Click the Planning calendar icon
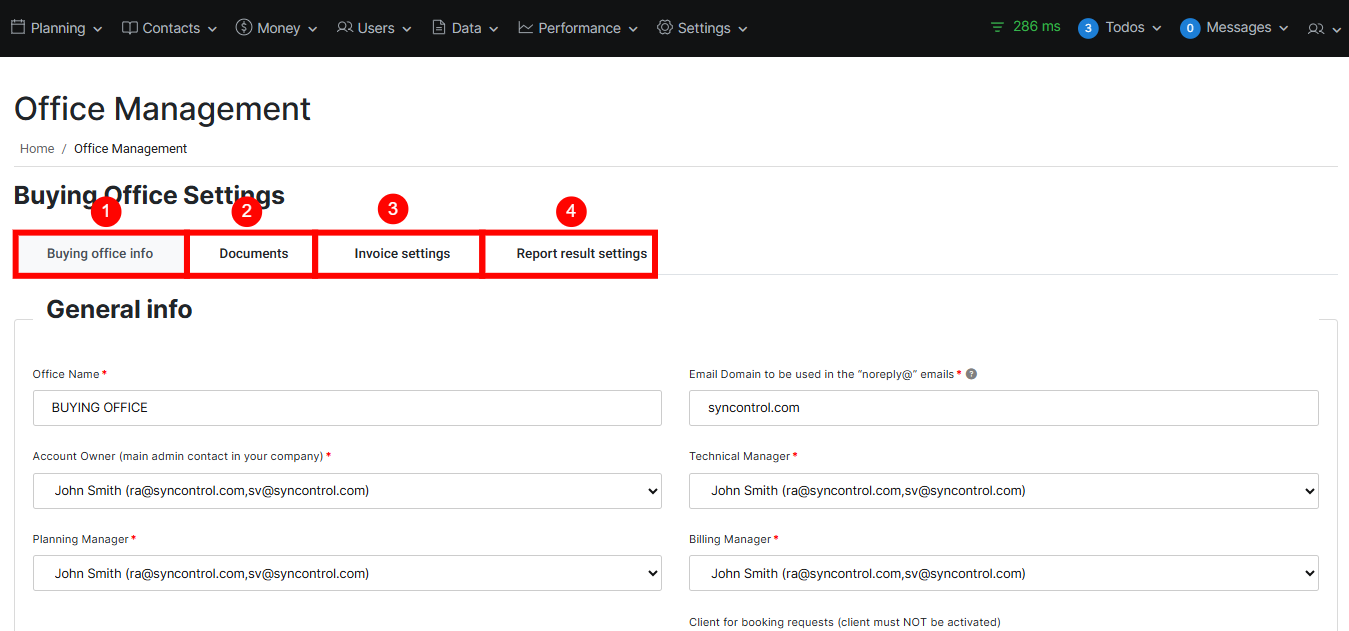Viewport: 1349px width, 631px height. 18,27
